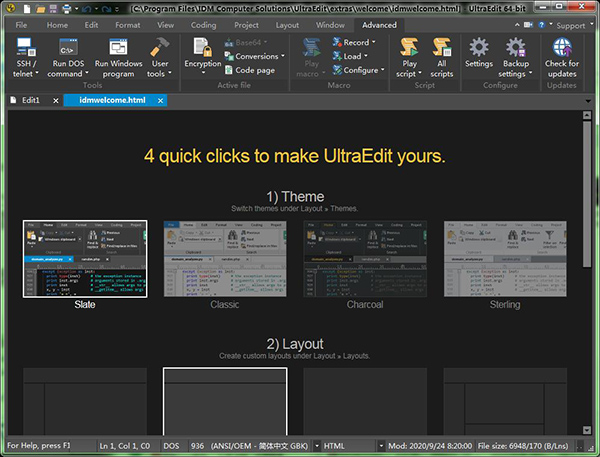Click File size status bar entry
Screen dimensions: 600x457
pos(523,446)
